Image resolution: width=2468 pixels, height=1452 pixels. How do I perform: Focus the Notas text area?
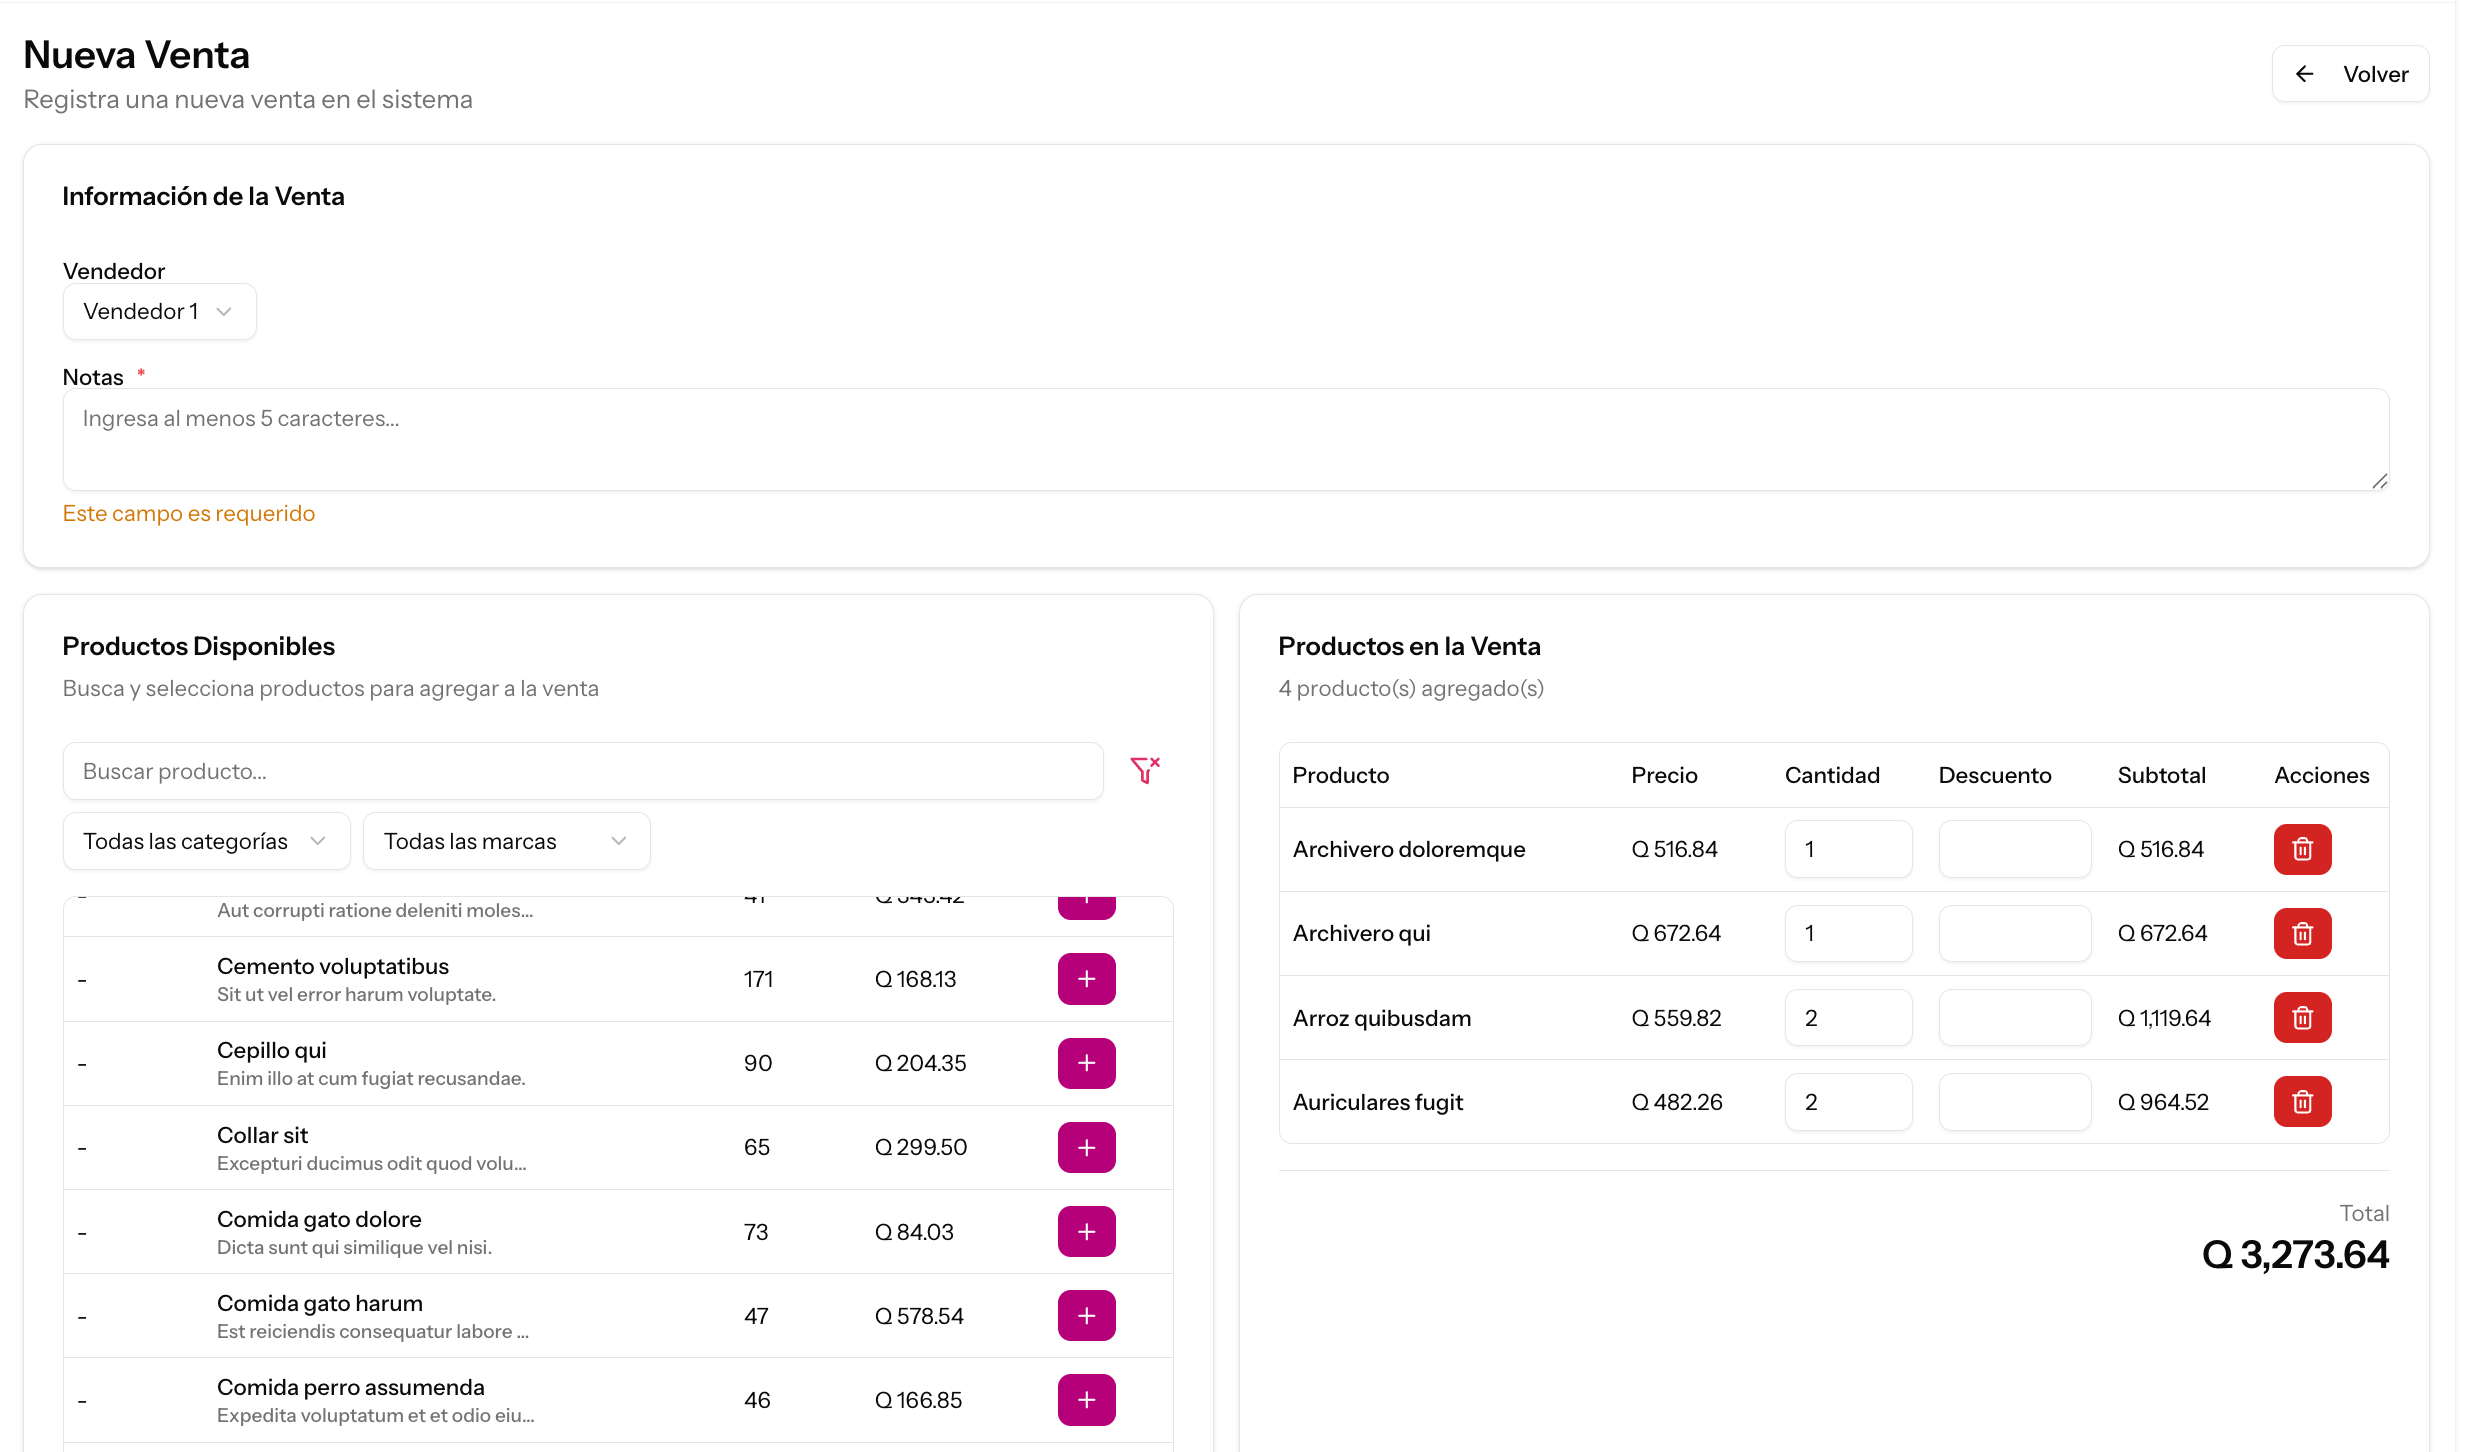click(x=1226, y=439)
